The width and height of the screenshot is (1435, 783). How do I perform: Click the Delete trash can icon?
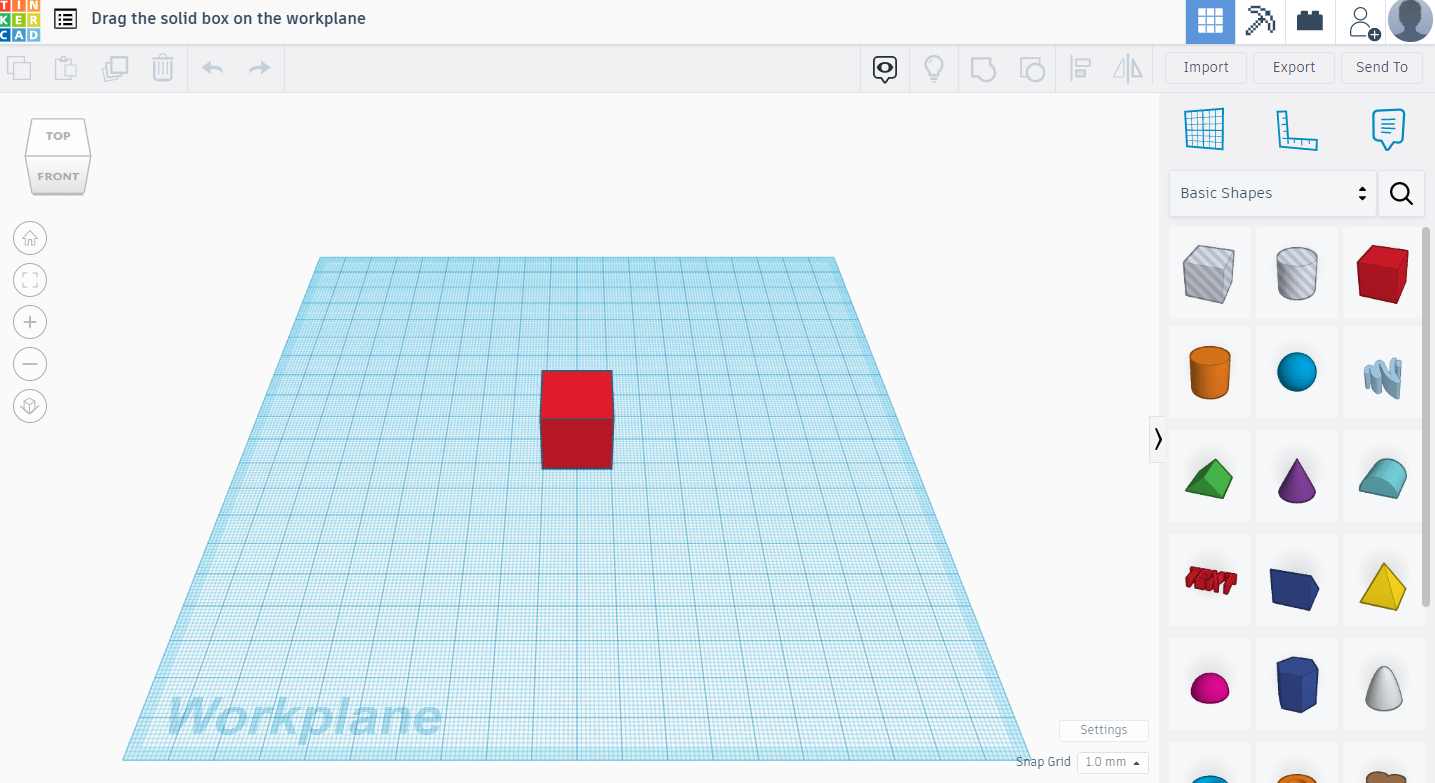(x=162, y=68)
